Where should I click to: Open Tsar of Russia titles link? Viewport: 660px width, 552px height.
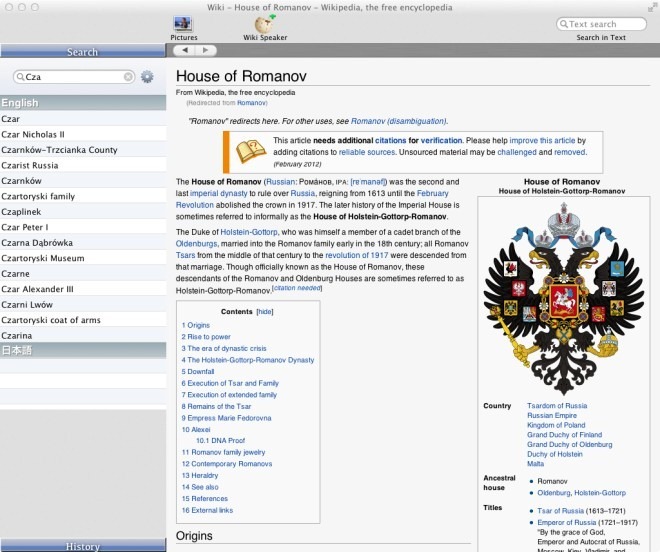560,511
